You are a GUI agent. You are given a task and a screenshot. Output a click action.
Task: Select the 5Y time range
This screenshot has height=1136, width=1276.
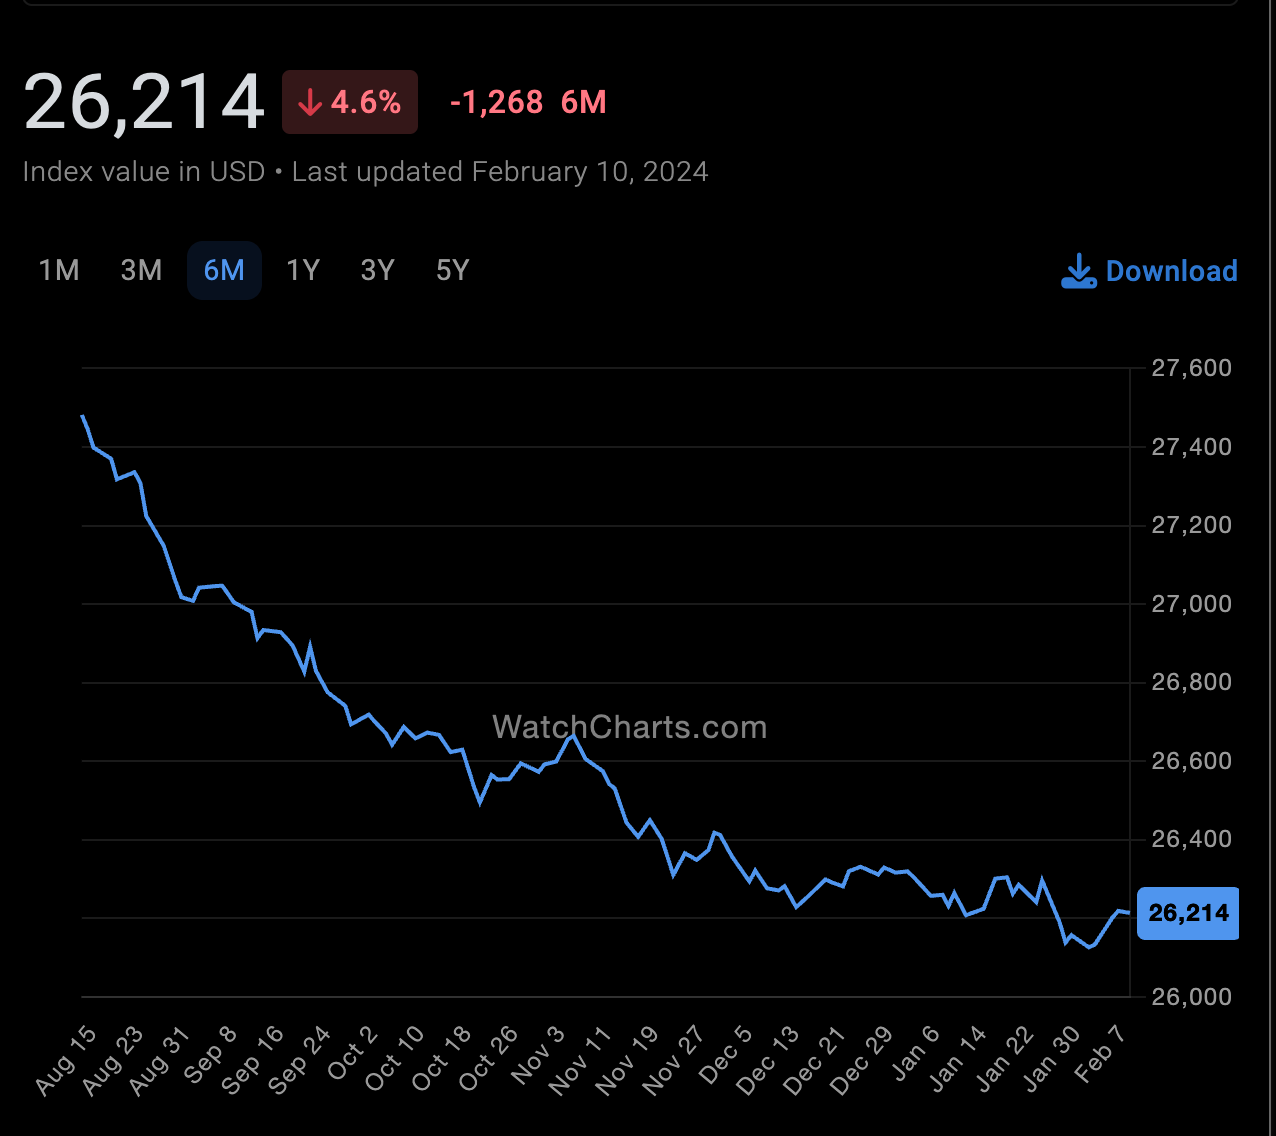coord(453,270)
